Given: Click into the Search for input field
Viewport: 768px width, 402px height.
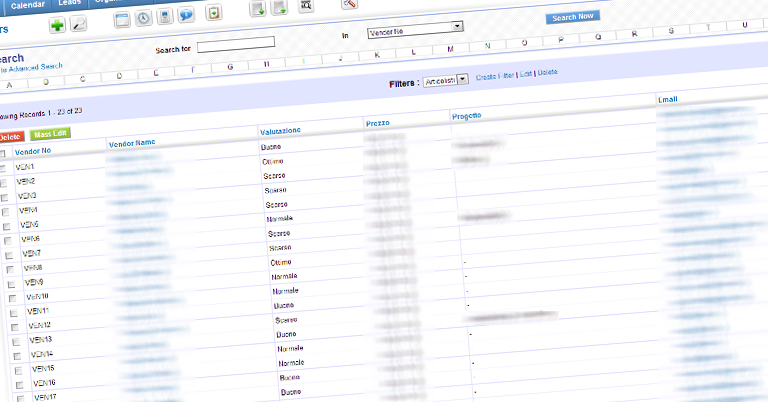Looking at the screenshot, I should pos(236,44).
